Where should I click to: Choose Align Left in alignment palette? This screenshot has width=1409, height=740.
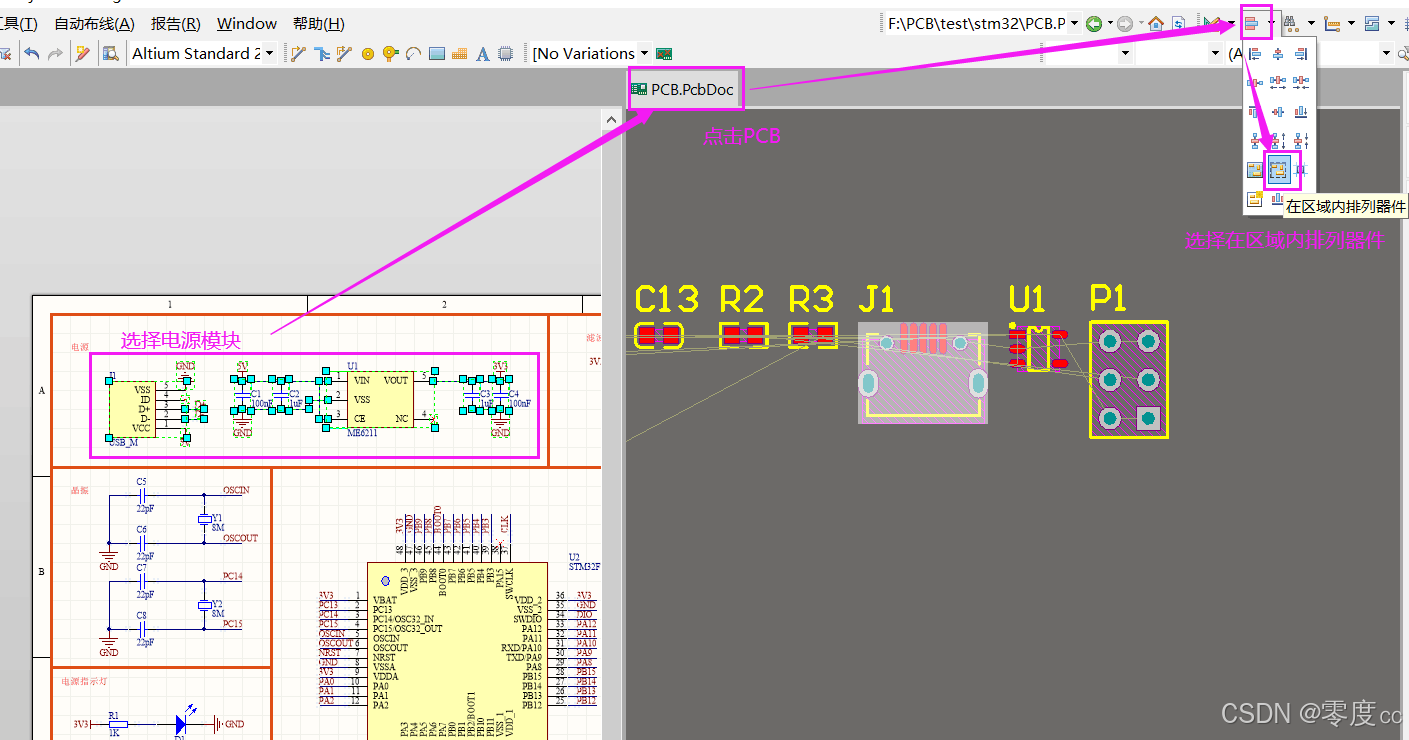[1255, 54]
